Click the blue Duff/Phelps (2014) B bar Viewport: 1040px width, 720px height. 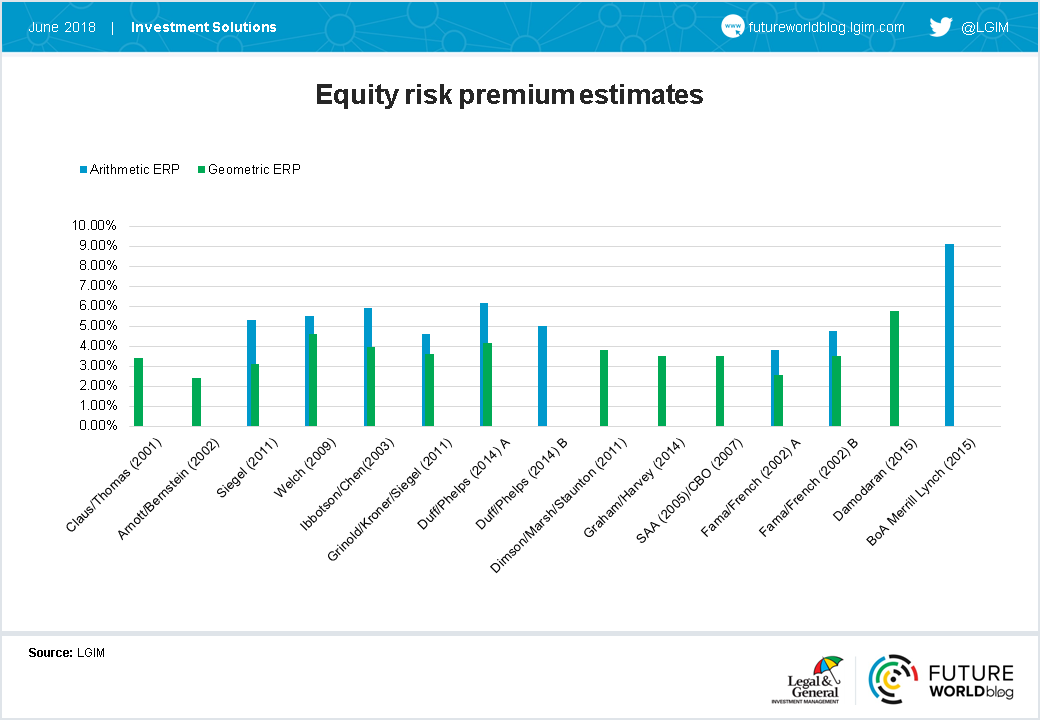click(x=543, y=376)
